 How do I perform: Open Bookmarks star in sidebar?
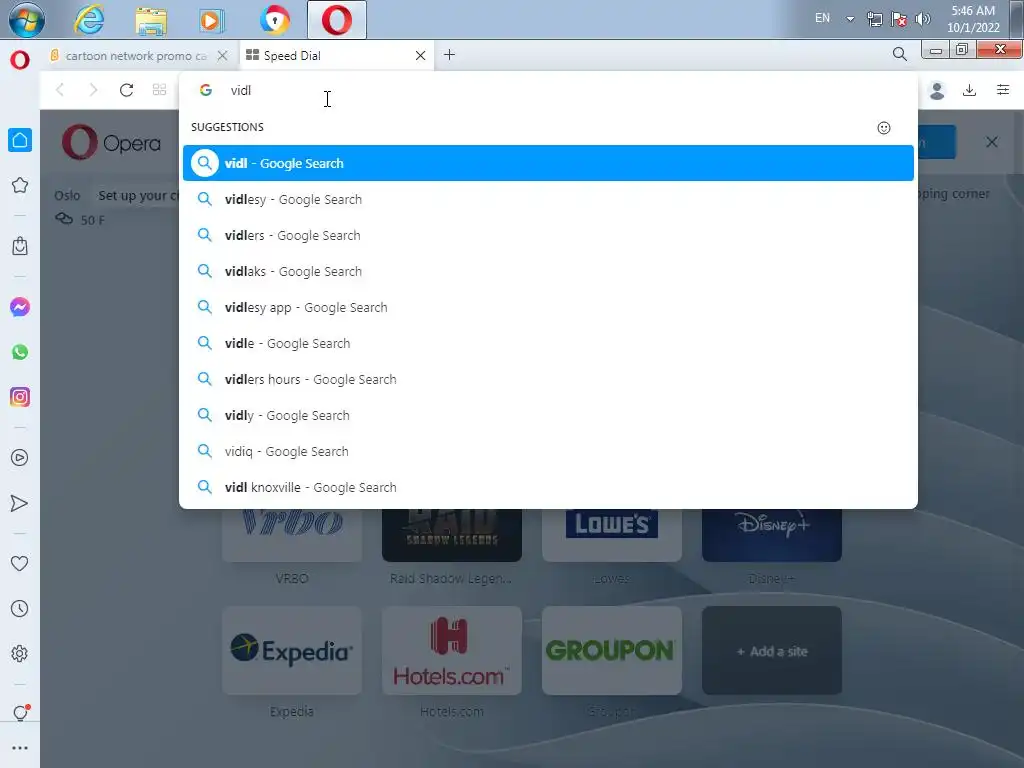pyautogui.click(x=20, y=185)
